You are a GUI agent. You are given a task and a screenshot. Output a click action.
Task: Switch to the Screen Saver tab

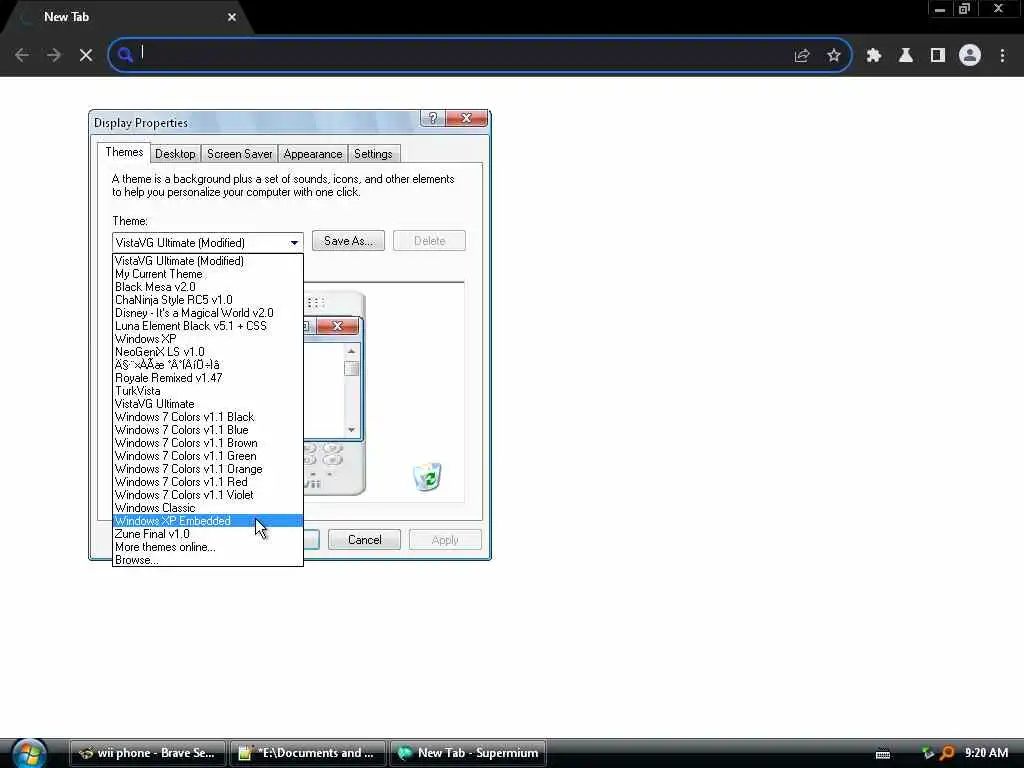point(240,154)
